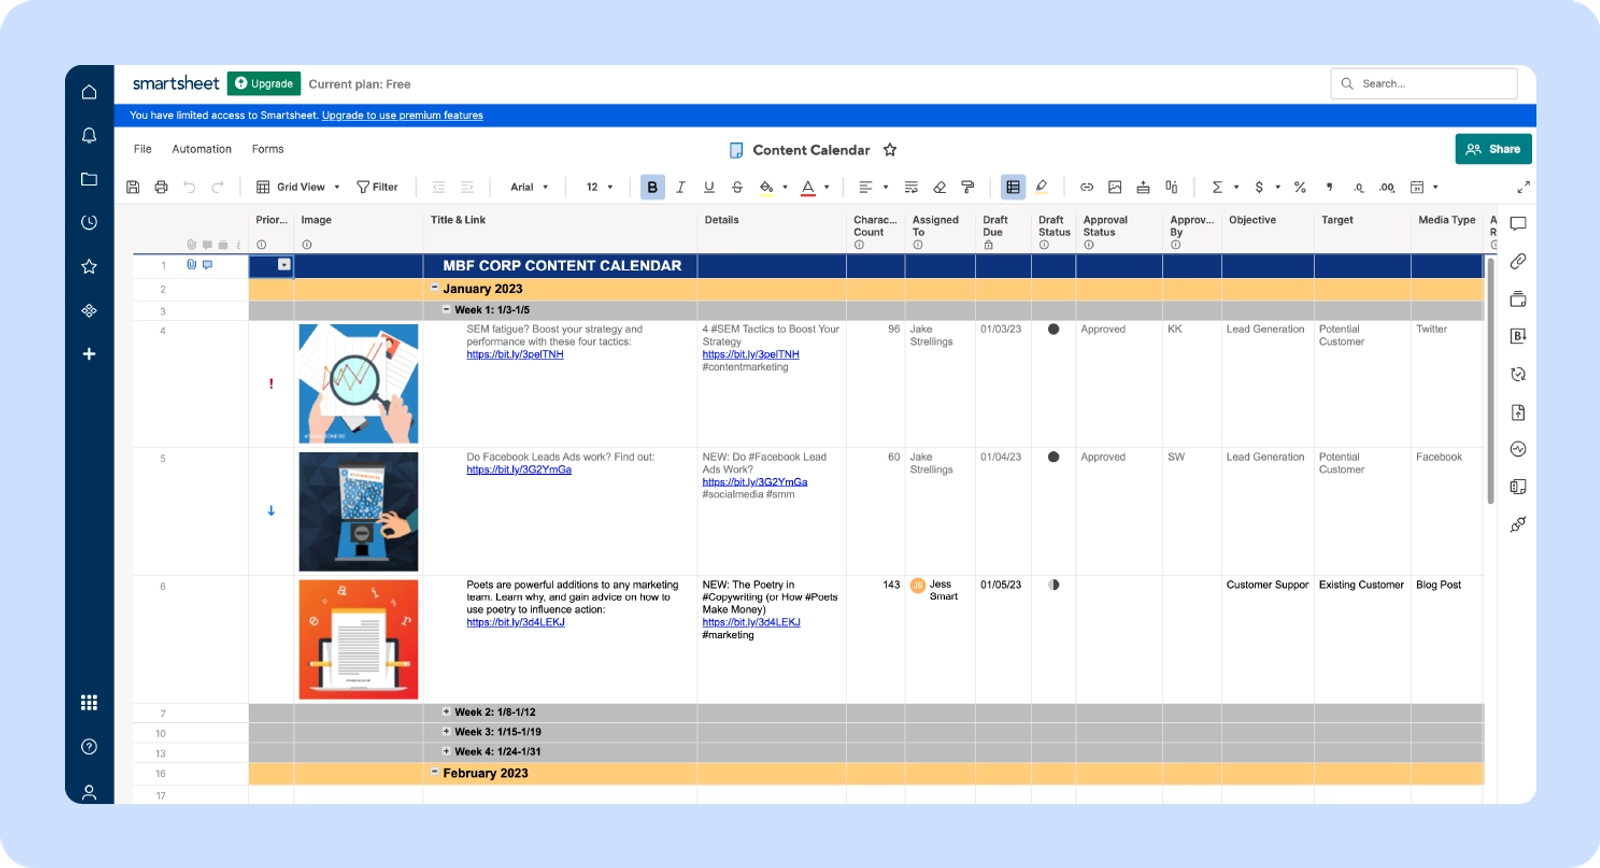Open the Account profile icon
Image resolution: width=1600 pixels, height=868 pixels.
[89, 792]
